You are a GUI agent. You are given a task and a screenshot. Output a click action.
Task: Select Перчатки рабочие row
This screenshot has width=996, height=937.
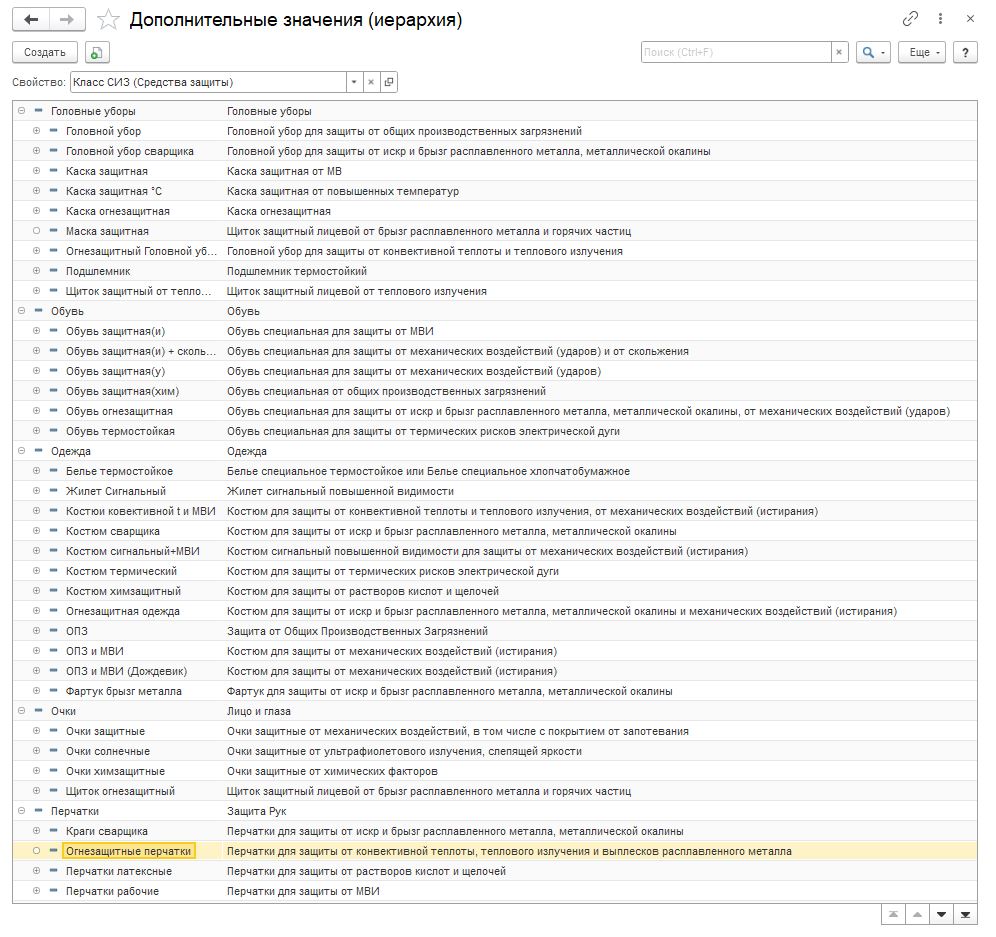coord(494,891)
